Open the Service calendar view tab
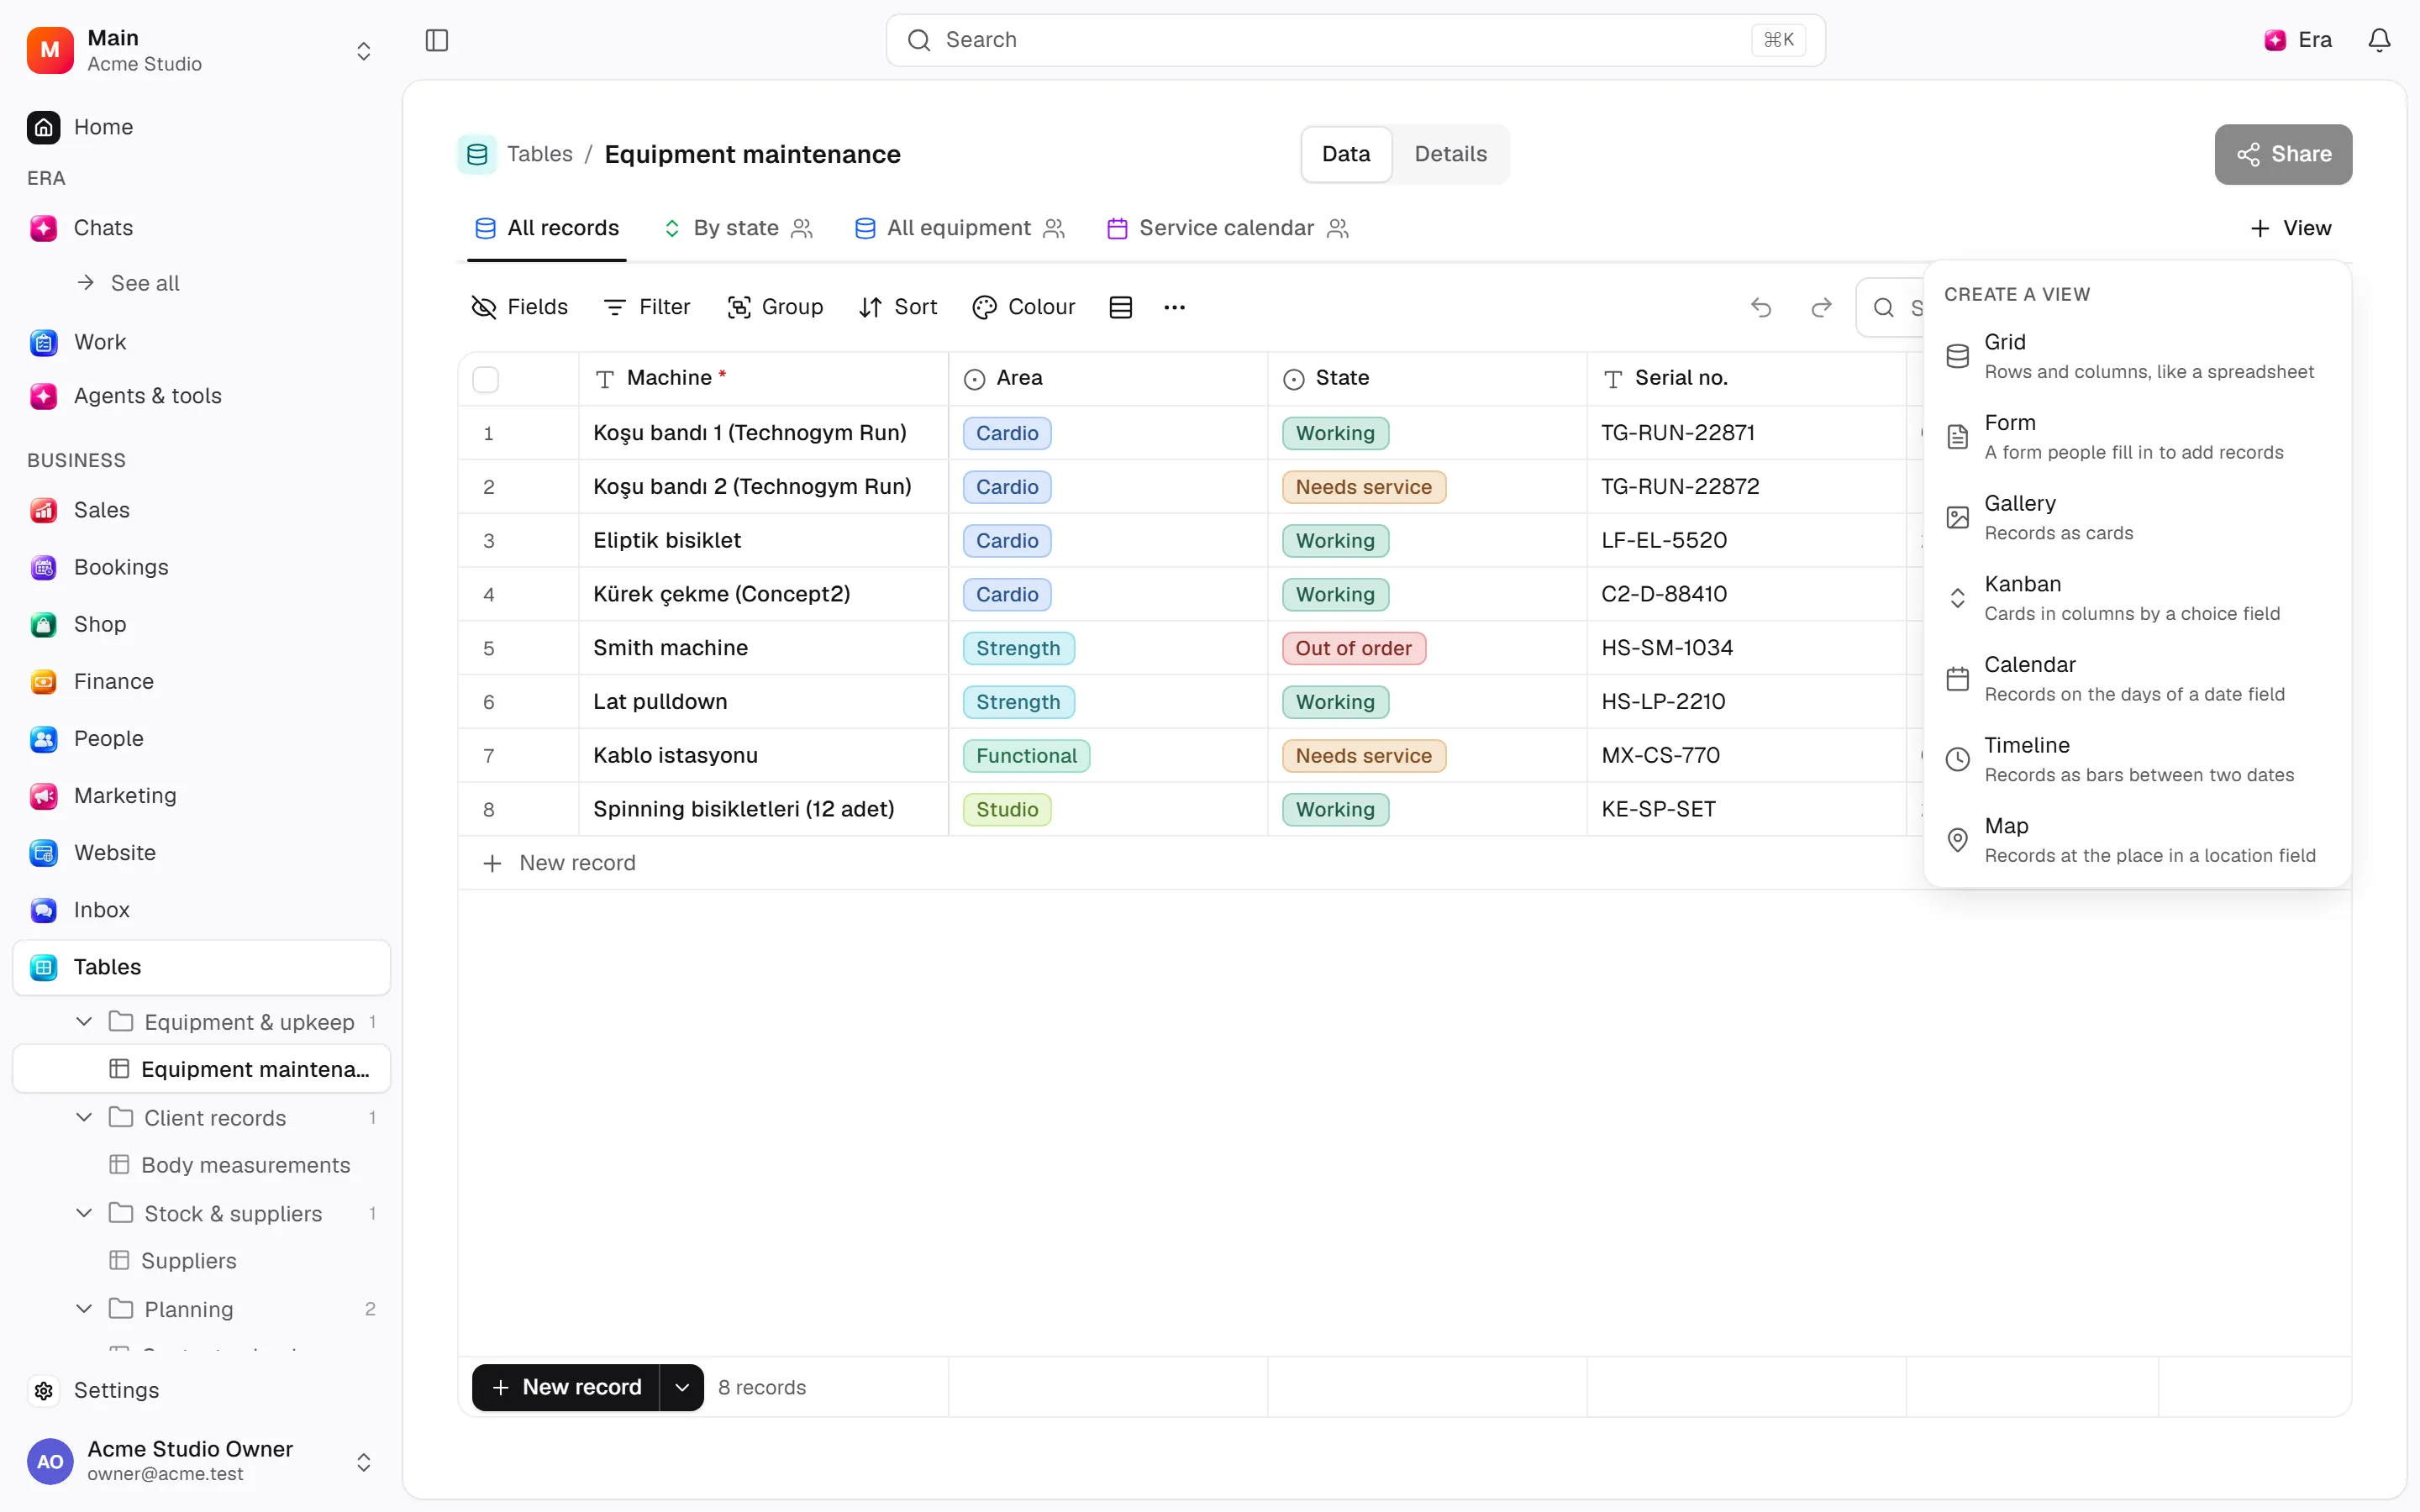The width and height of the screenshot is (2420, 1512). point(1228,228)
